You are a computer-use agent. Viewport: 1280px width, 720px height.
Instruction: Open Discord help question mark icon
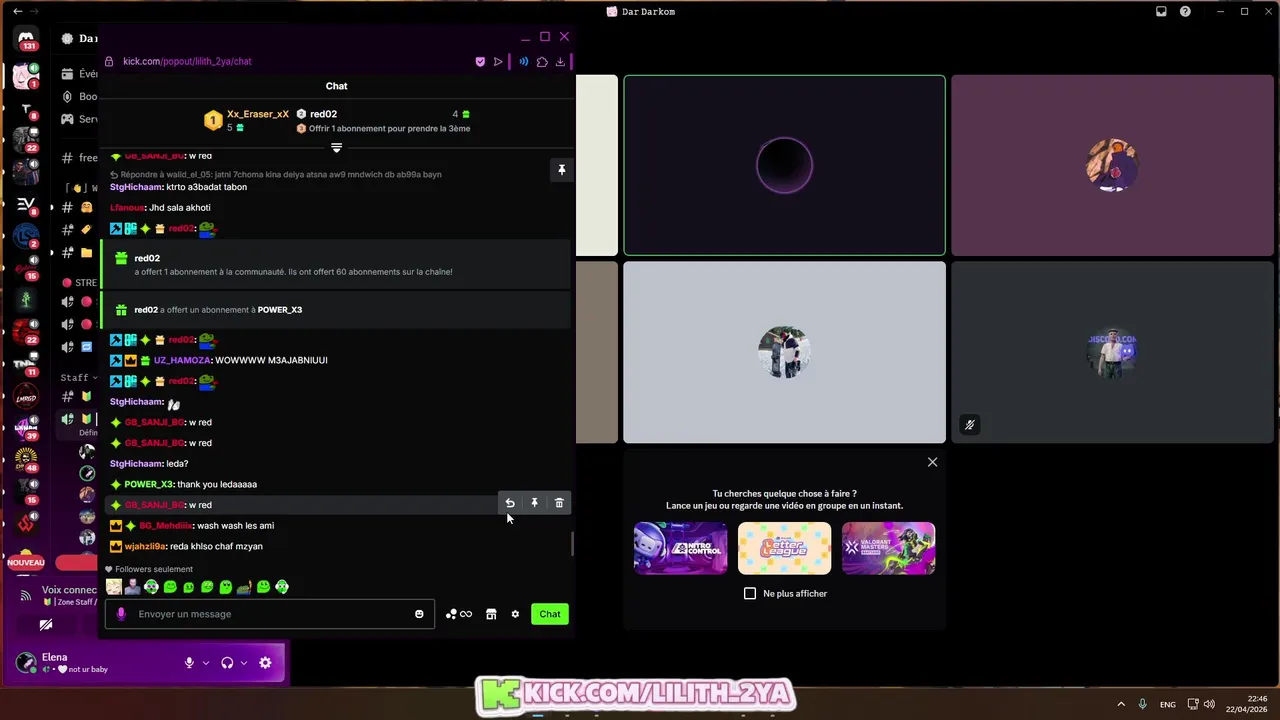point(1185,12)
